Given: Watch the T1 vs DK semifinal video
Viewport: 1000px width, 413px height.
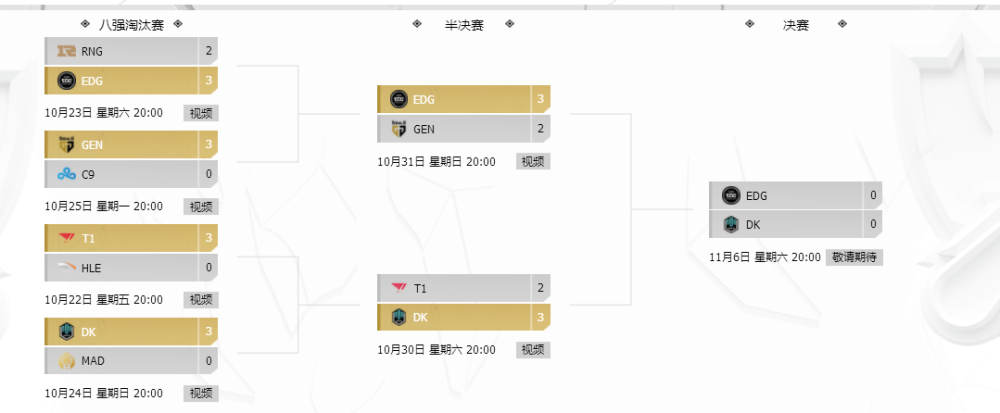Looking at the screenshot, I should [x=533, y=350].
